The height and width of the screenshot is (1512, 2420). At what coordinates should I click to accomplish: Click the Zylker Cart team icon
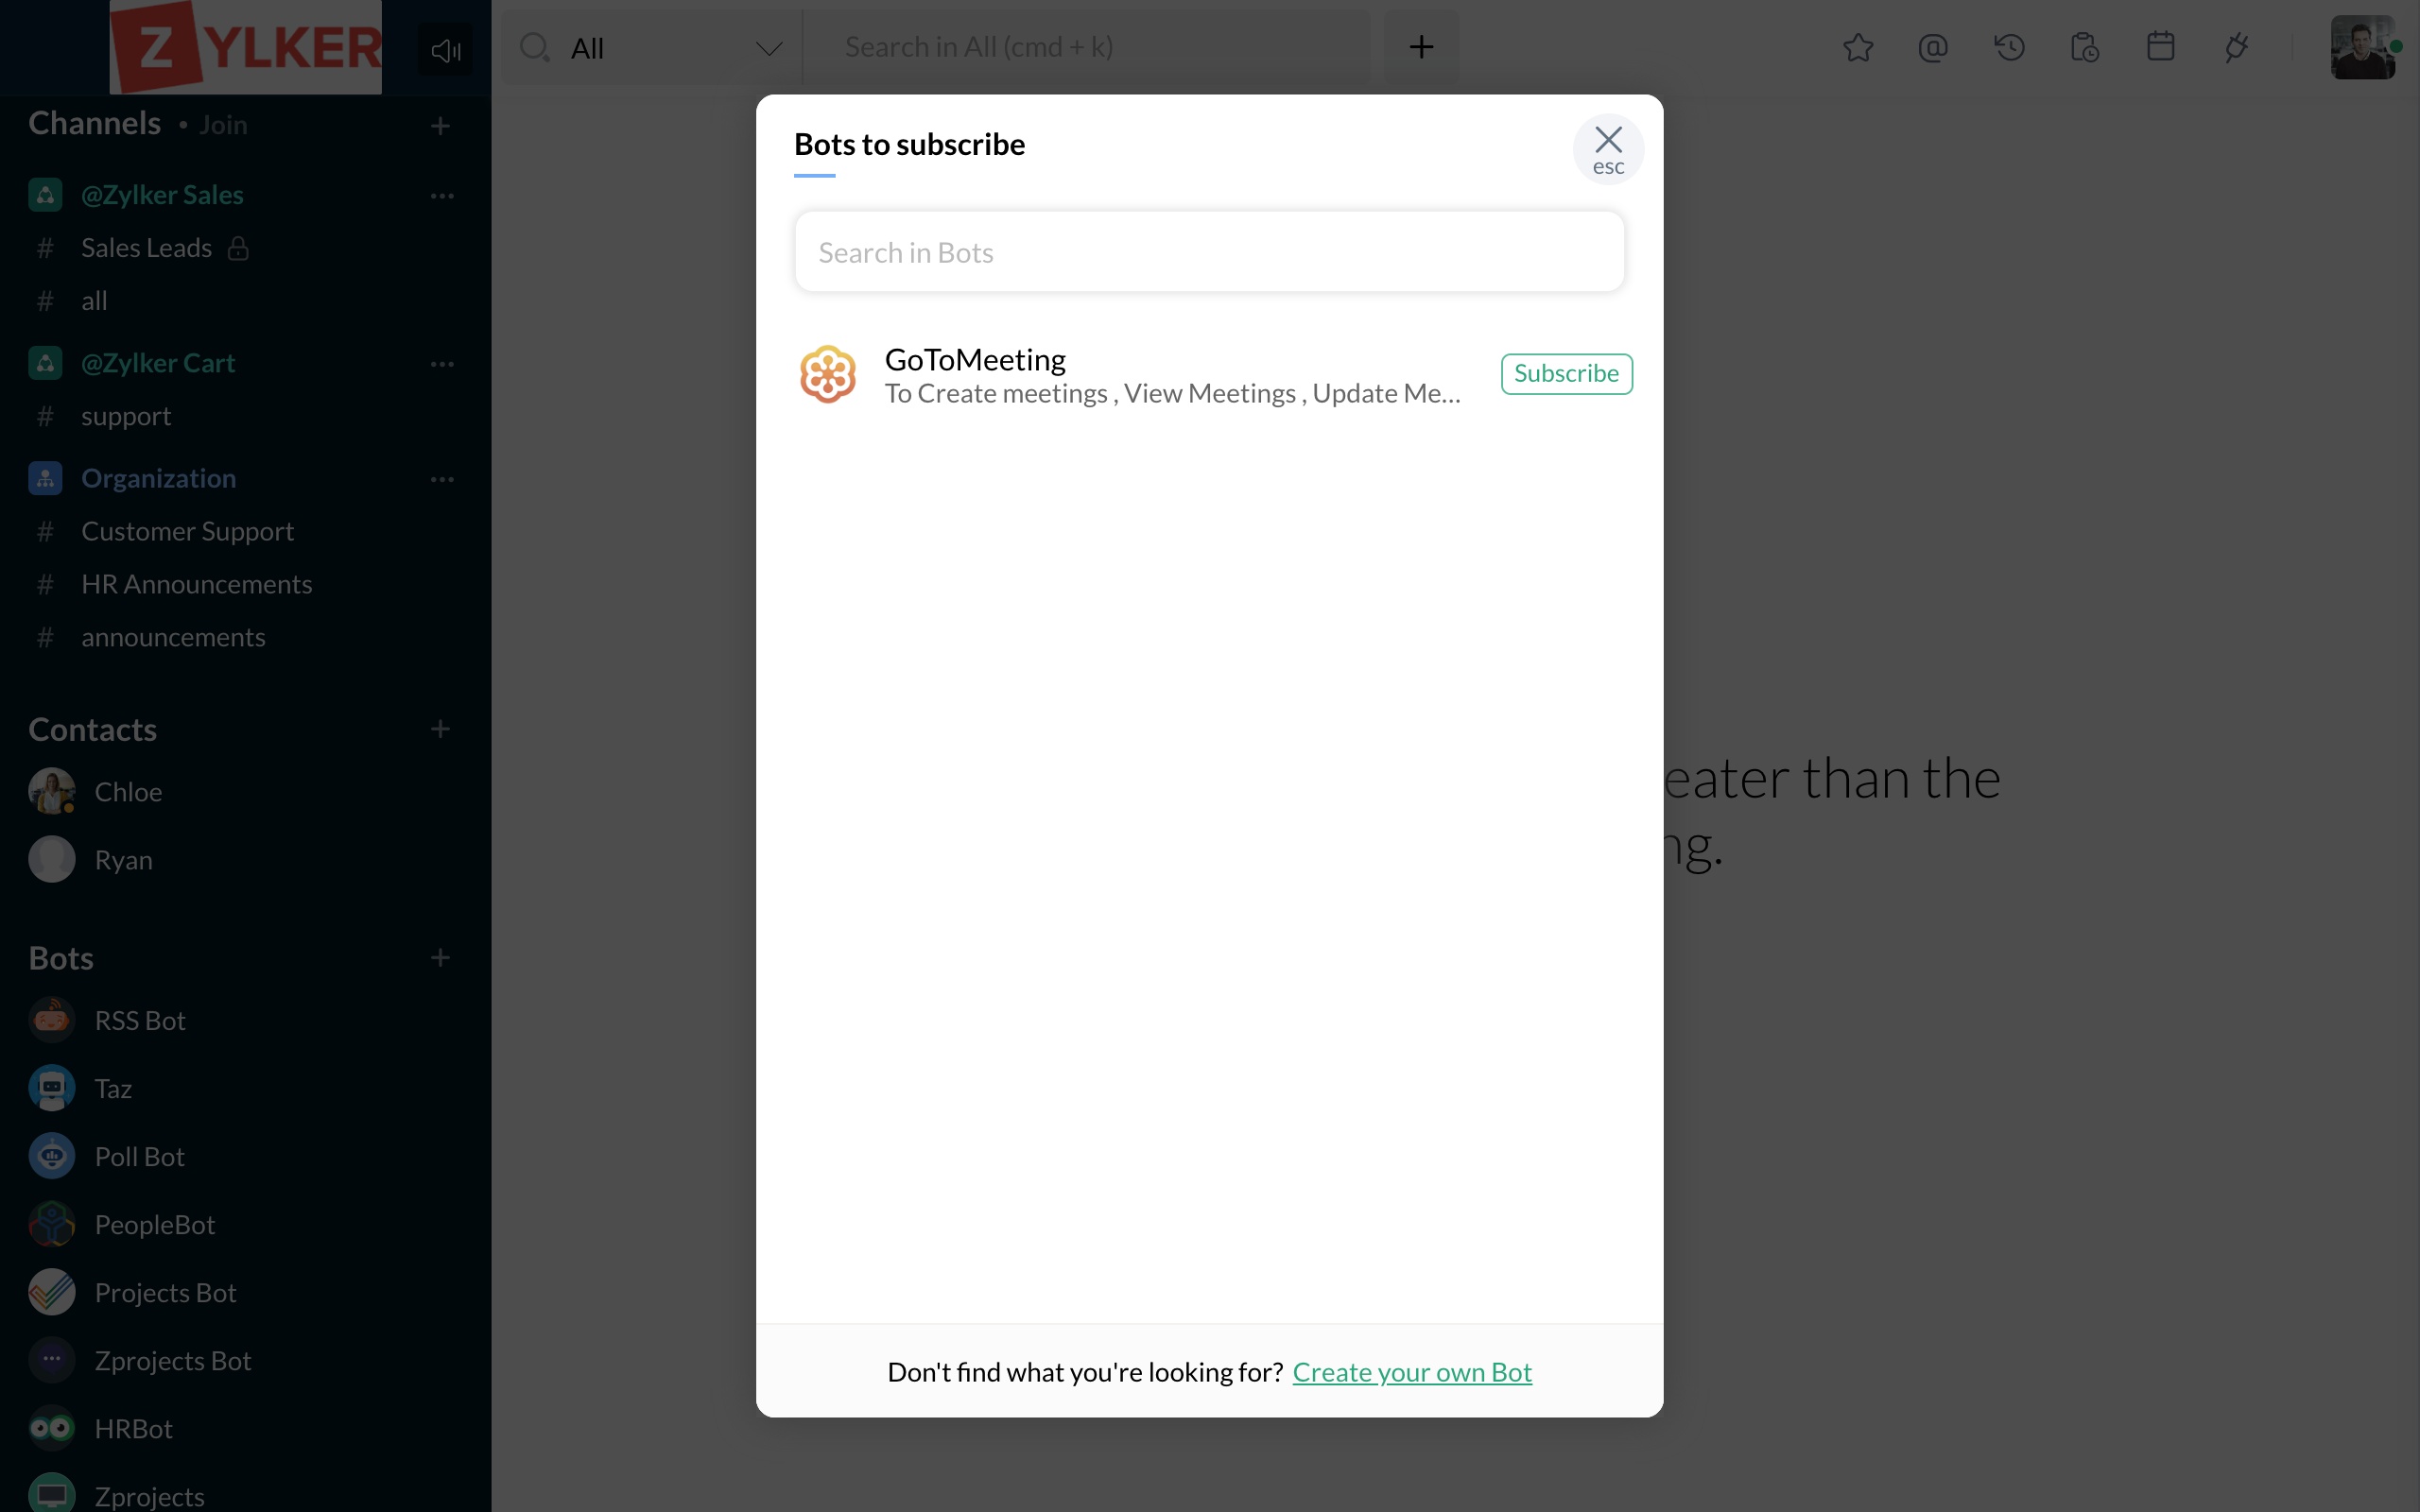(45, 363)
